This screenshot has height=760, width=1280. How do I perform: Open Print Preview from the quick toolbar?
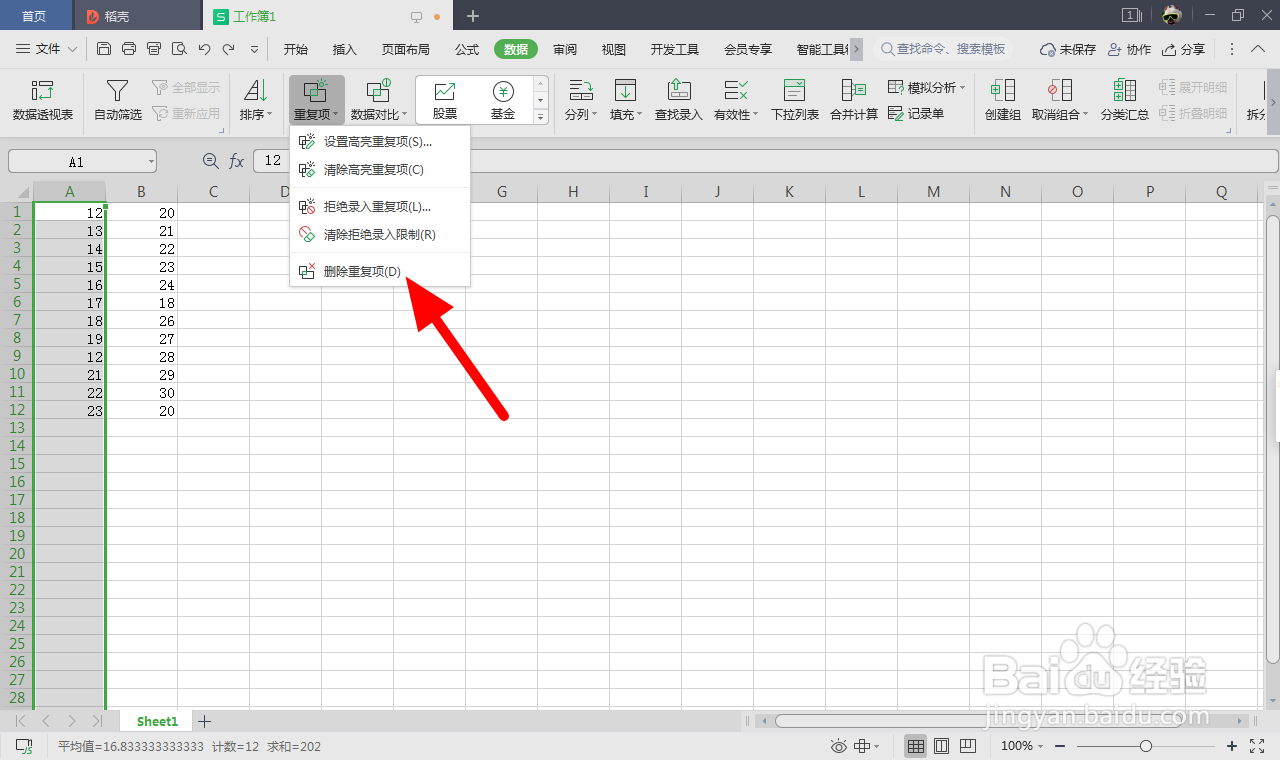179,49
